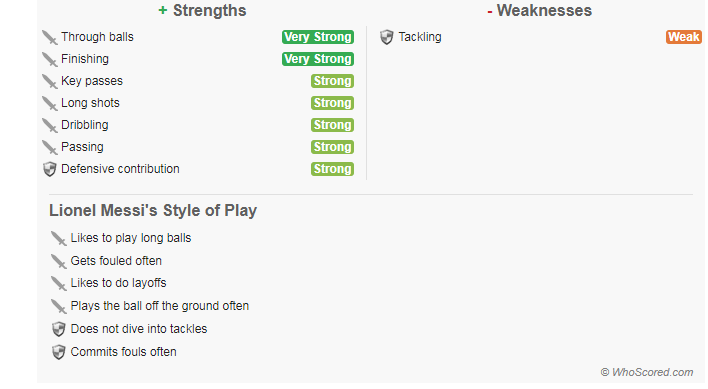Click the shield icon by Does not dive into tackles
The width and height of the screenshot is (708, 389).
pos(59,329)
